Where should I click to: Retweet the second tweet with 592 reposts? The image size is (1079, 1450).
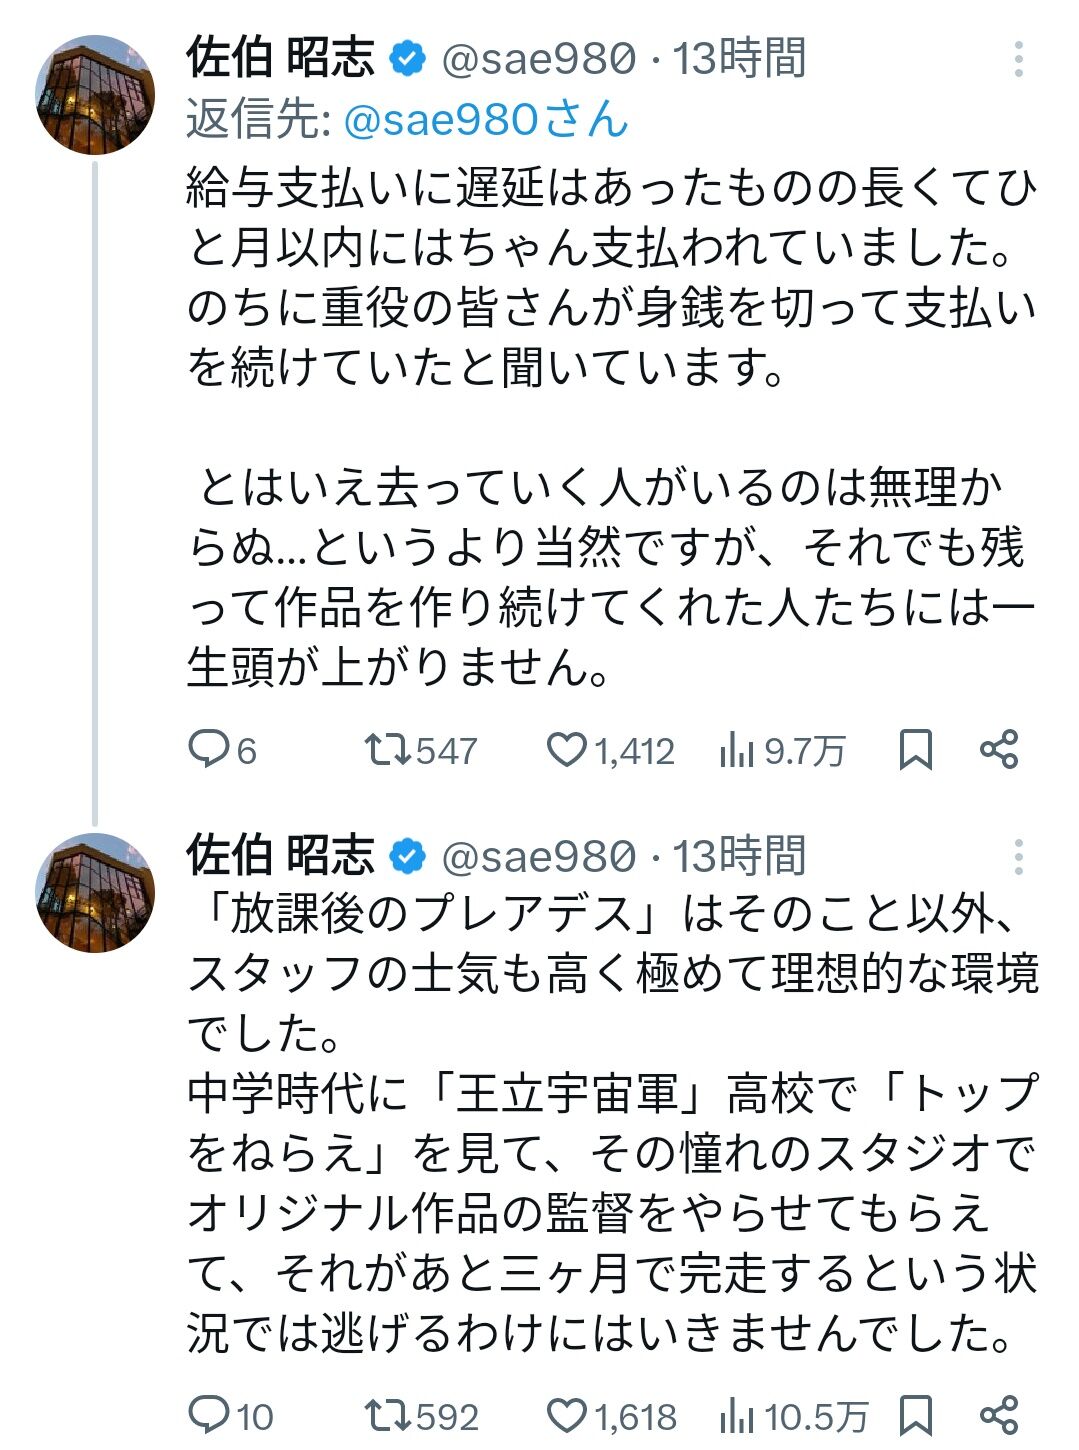[384, 1414]
